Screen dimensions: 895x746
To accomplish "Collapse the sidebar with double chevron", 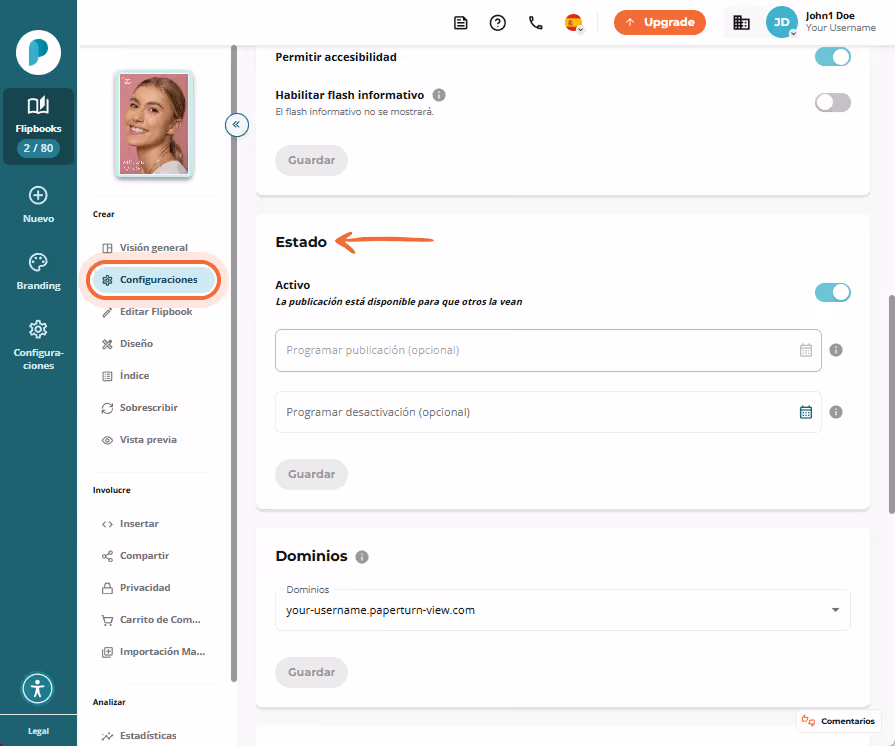I will tap(236, 124).
